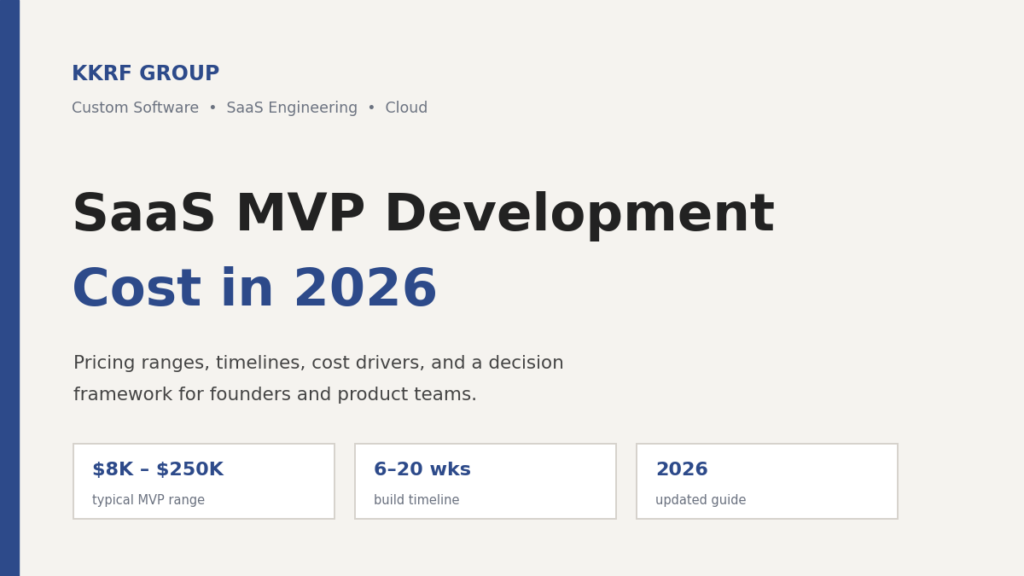Click the typical MVP range caption

(148, 500)
